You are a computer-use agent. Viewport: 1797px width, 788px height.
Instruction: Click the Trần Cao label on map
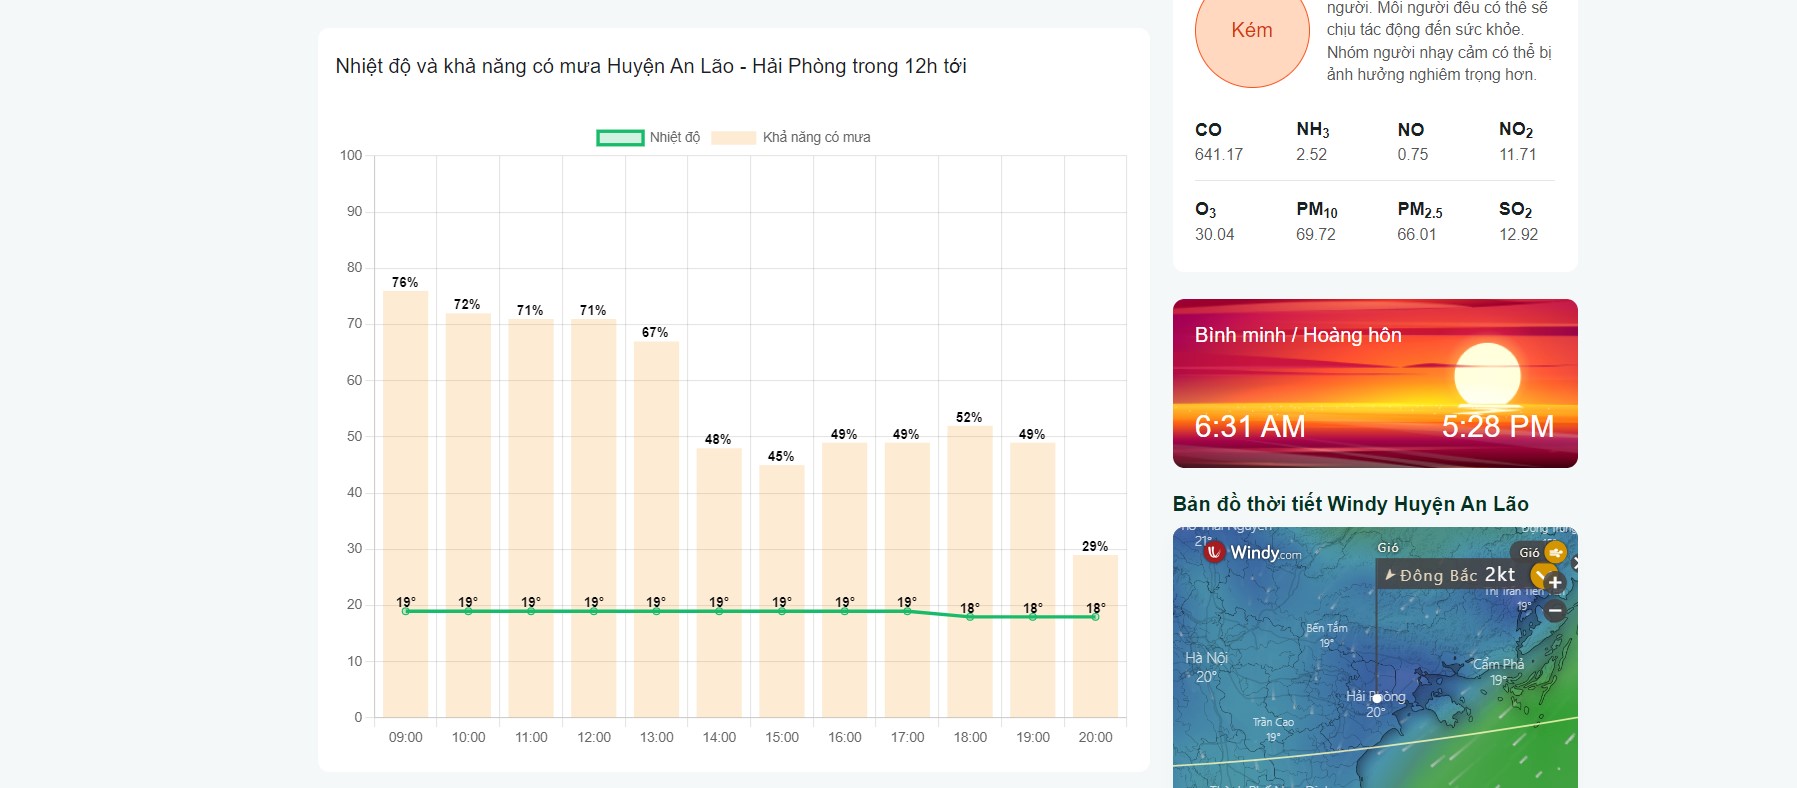[x=1273, y=722]
